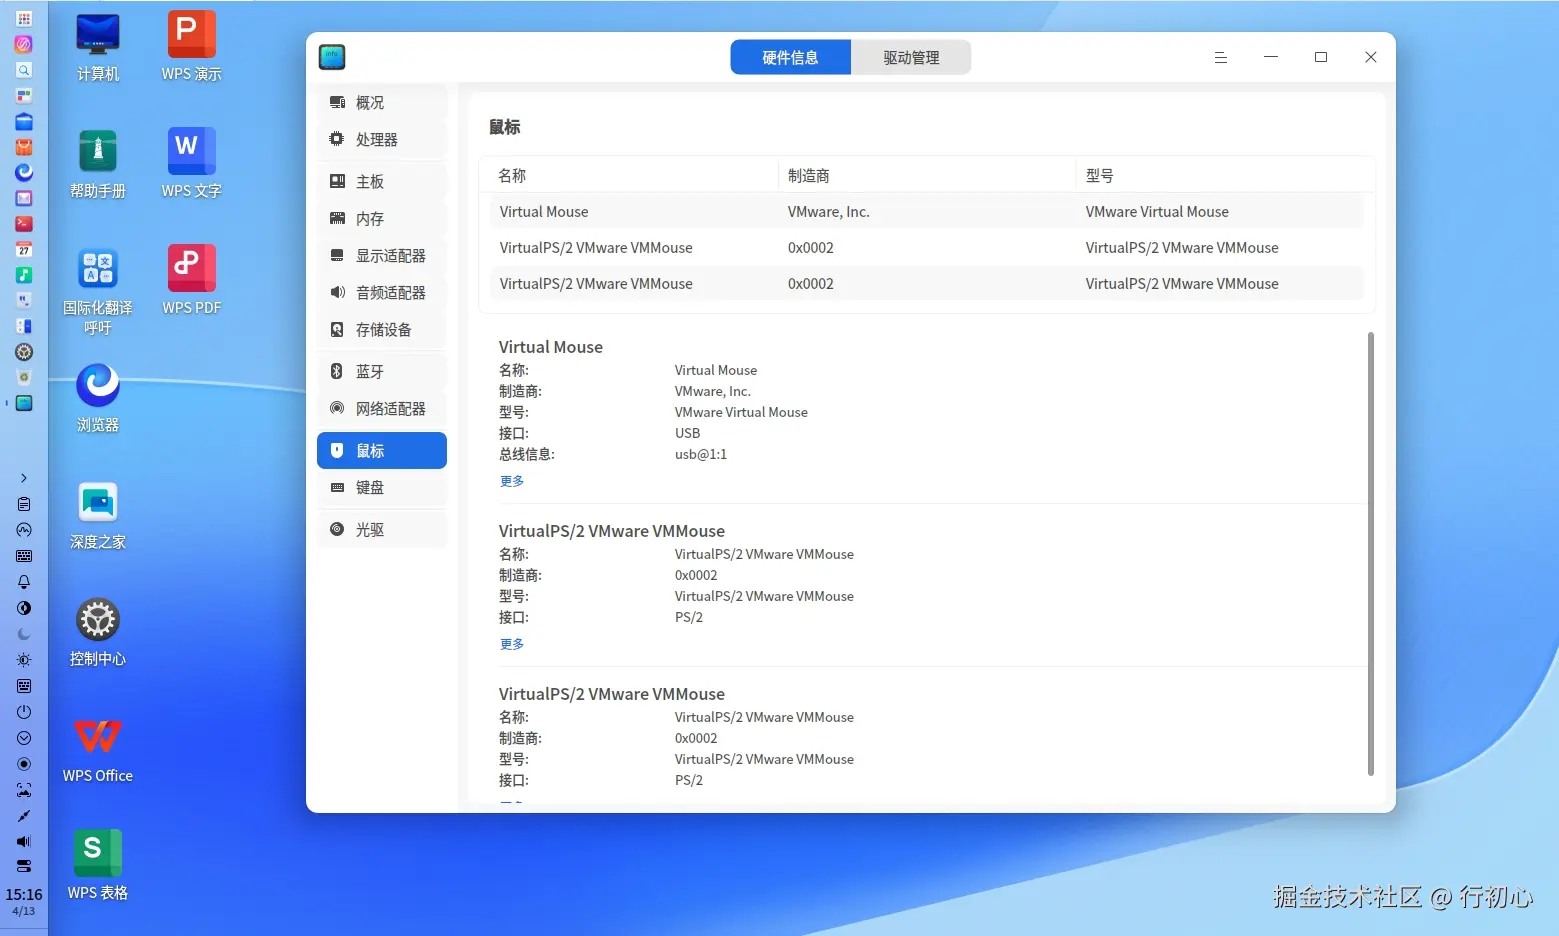Open the 键盘 keyboard section

click(x=382, y=487)
